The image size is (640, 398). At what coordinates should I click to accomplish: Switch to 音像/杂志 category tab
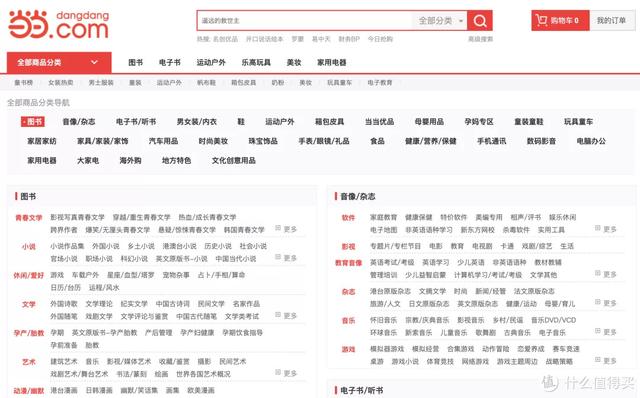(x=79, y=122)
